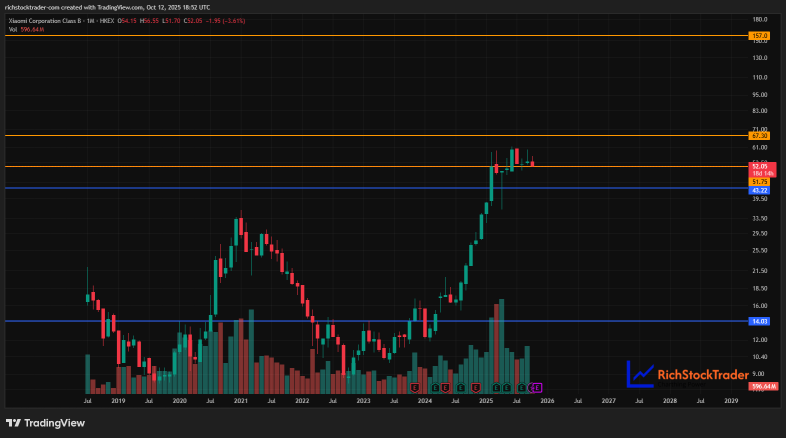Viewport: 786px width, 438px height.
Task: Select the blue horizontal line at 14.03
Action: pyautogui.click(x=300, y=321)
